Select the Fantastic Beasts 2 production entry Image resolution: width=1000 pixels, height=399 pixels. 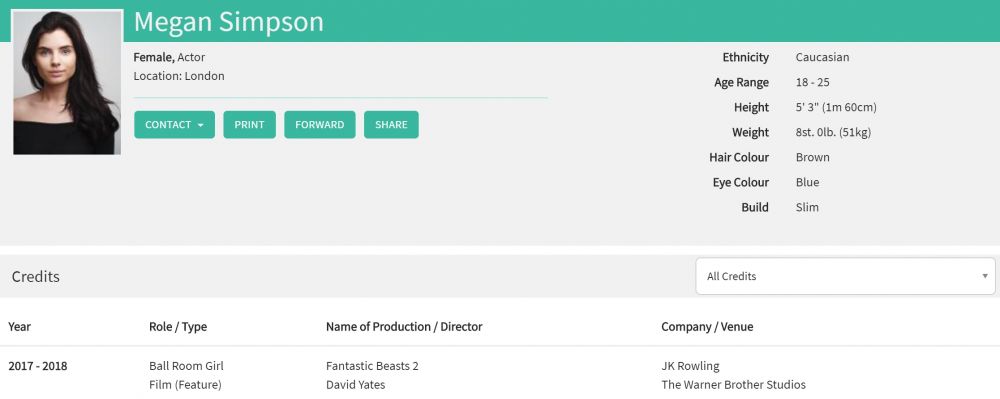[x=372, y=366]
